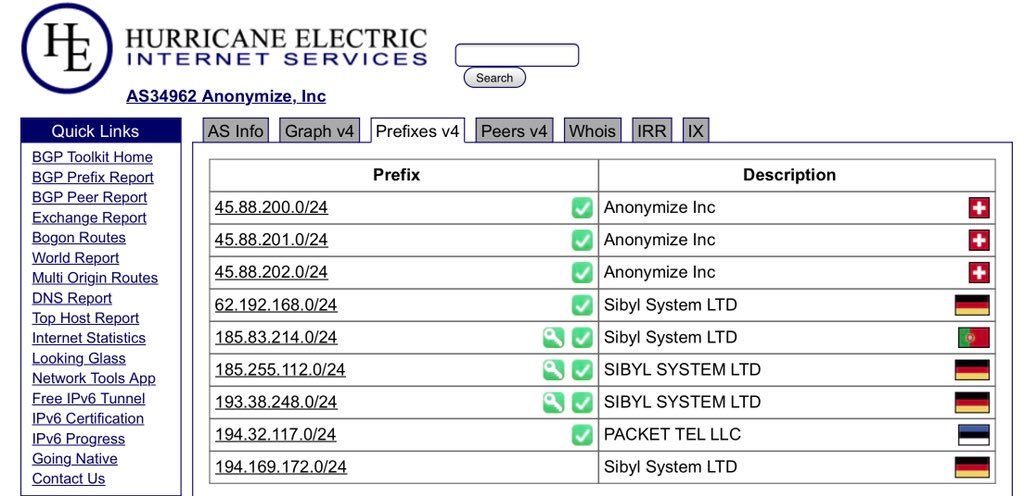Click the key icon for 193.38.248.0/24
The width and height of the screenshot is (1024, 496).
pos(553,402)
